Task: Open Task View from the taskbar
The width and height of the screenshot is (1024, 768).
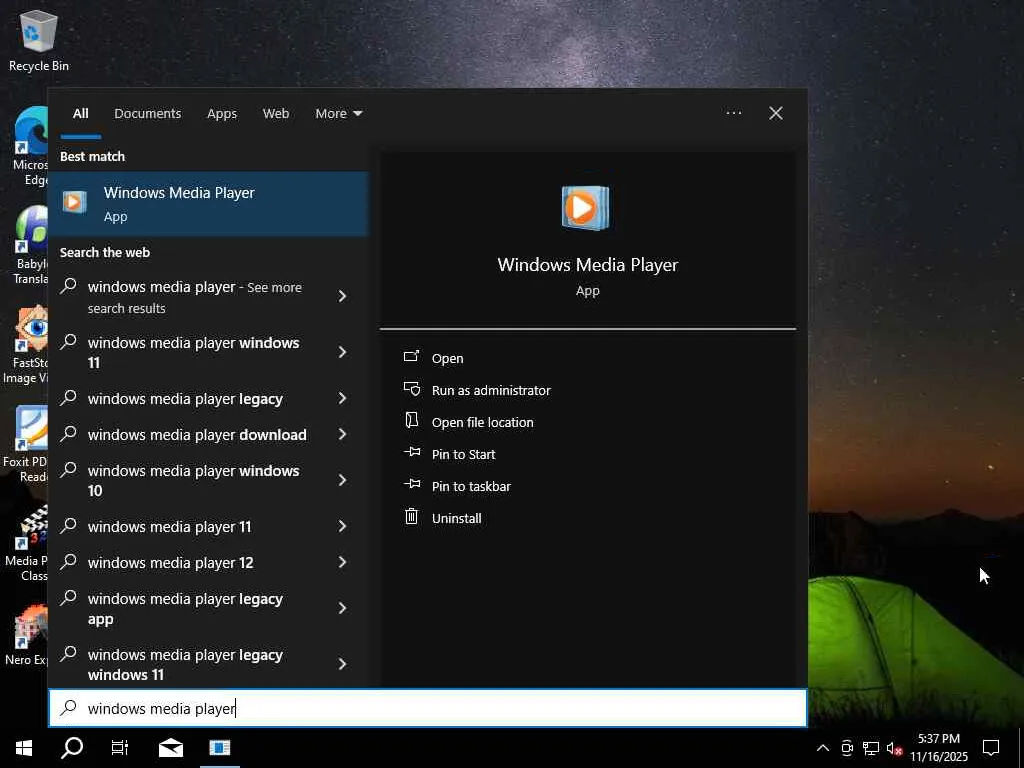Action: 120,748
